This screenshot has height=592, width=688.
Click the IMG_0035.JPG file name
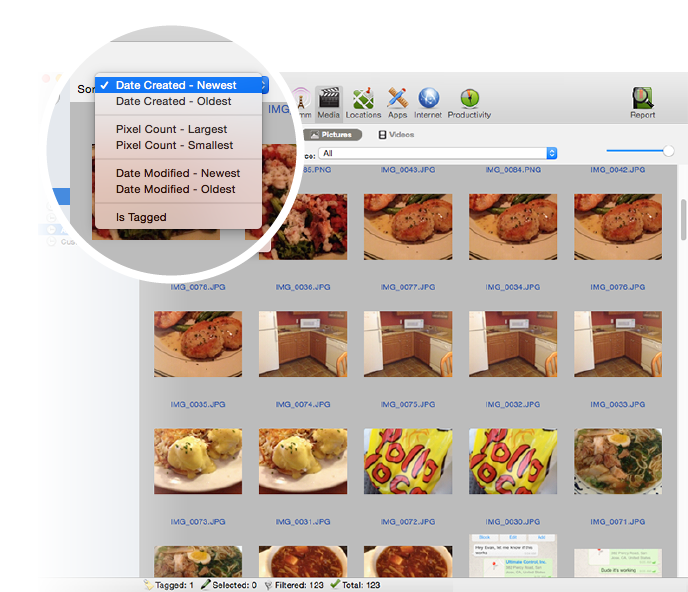tap(198, 404)
